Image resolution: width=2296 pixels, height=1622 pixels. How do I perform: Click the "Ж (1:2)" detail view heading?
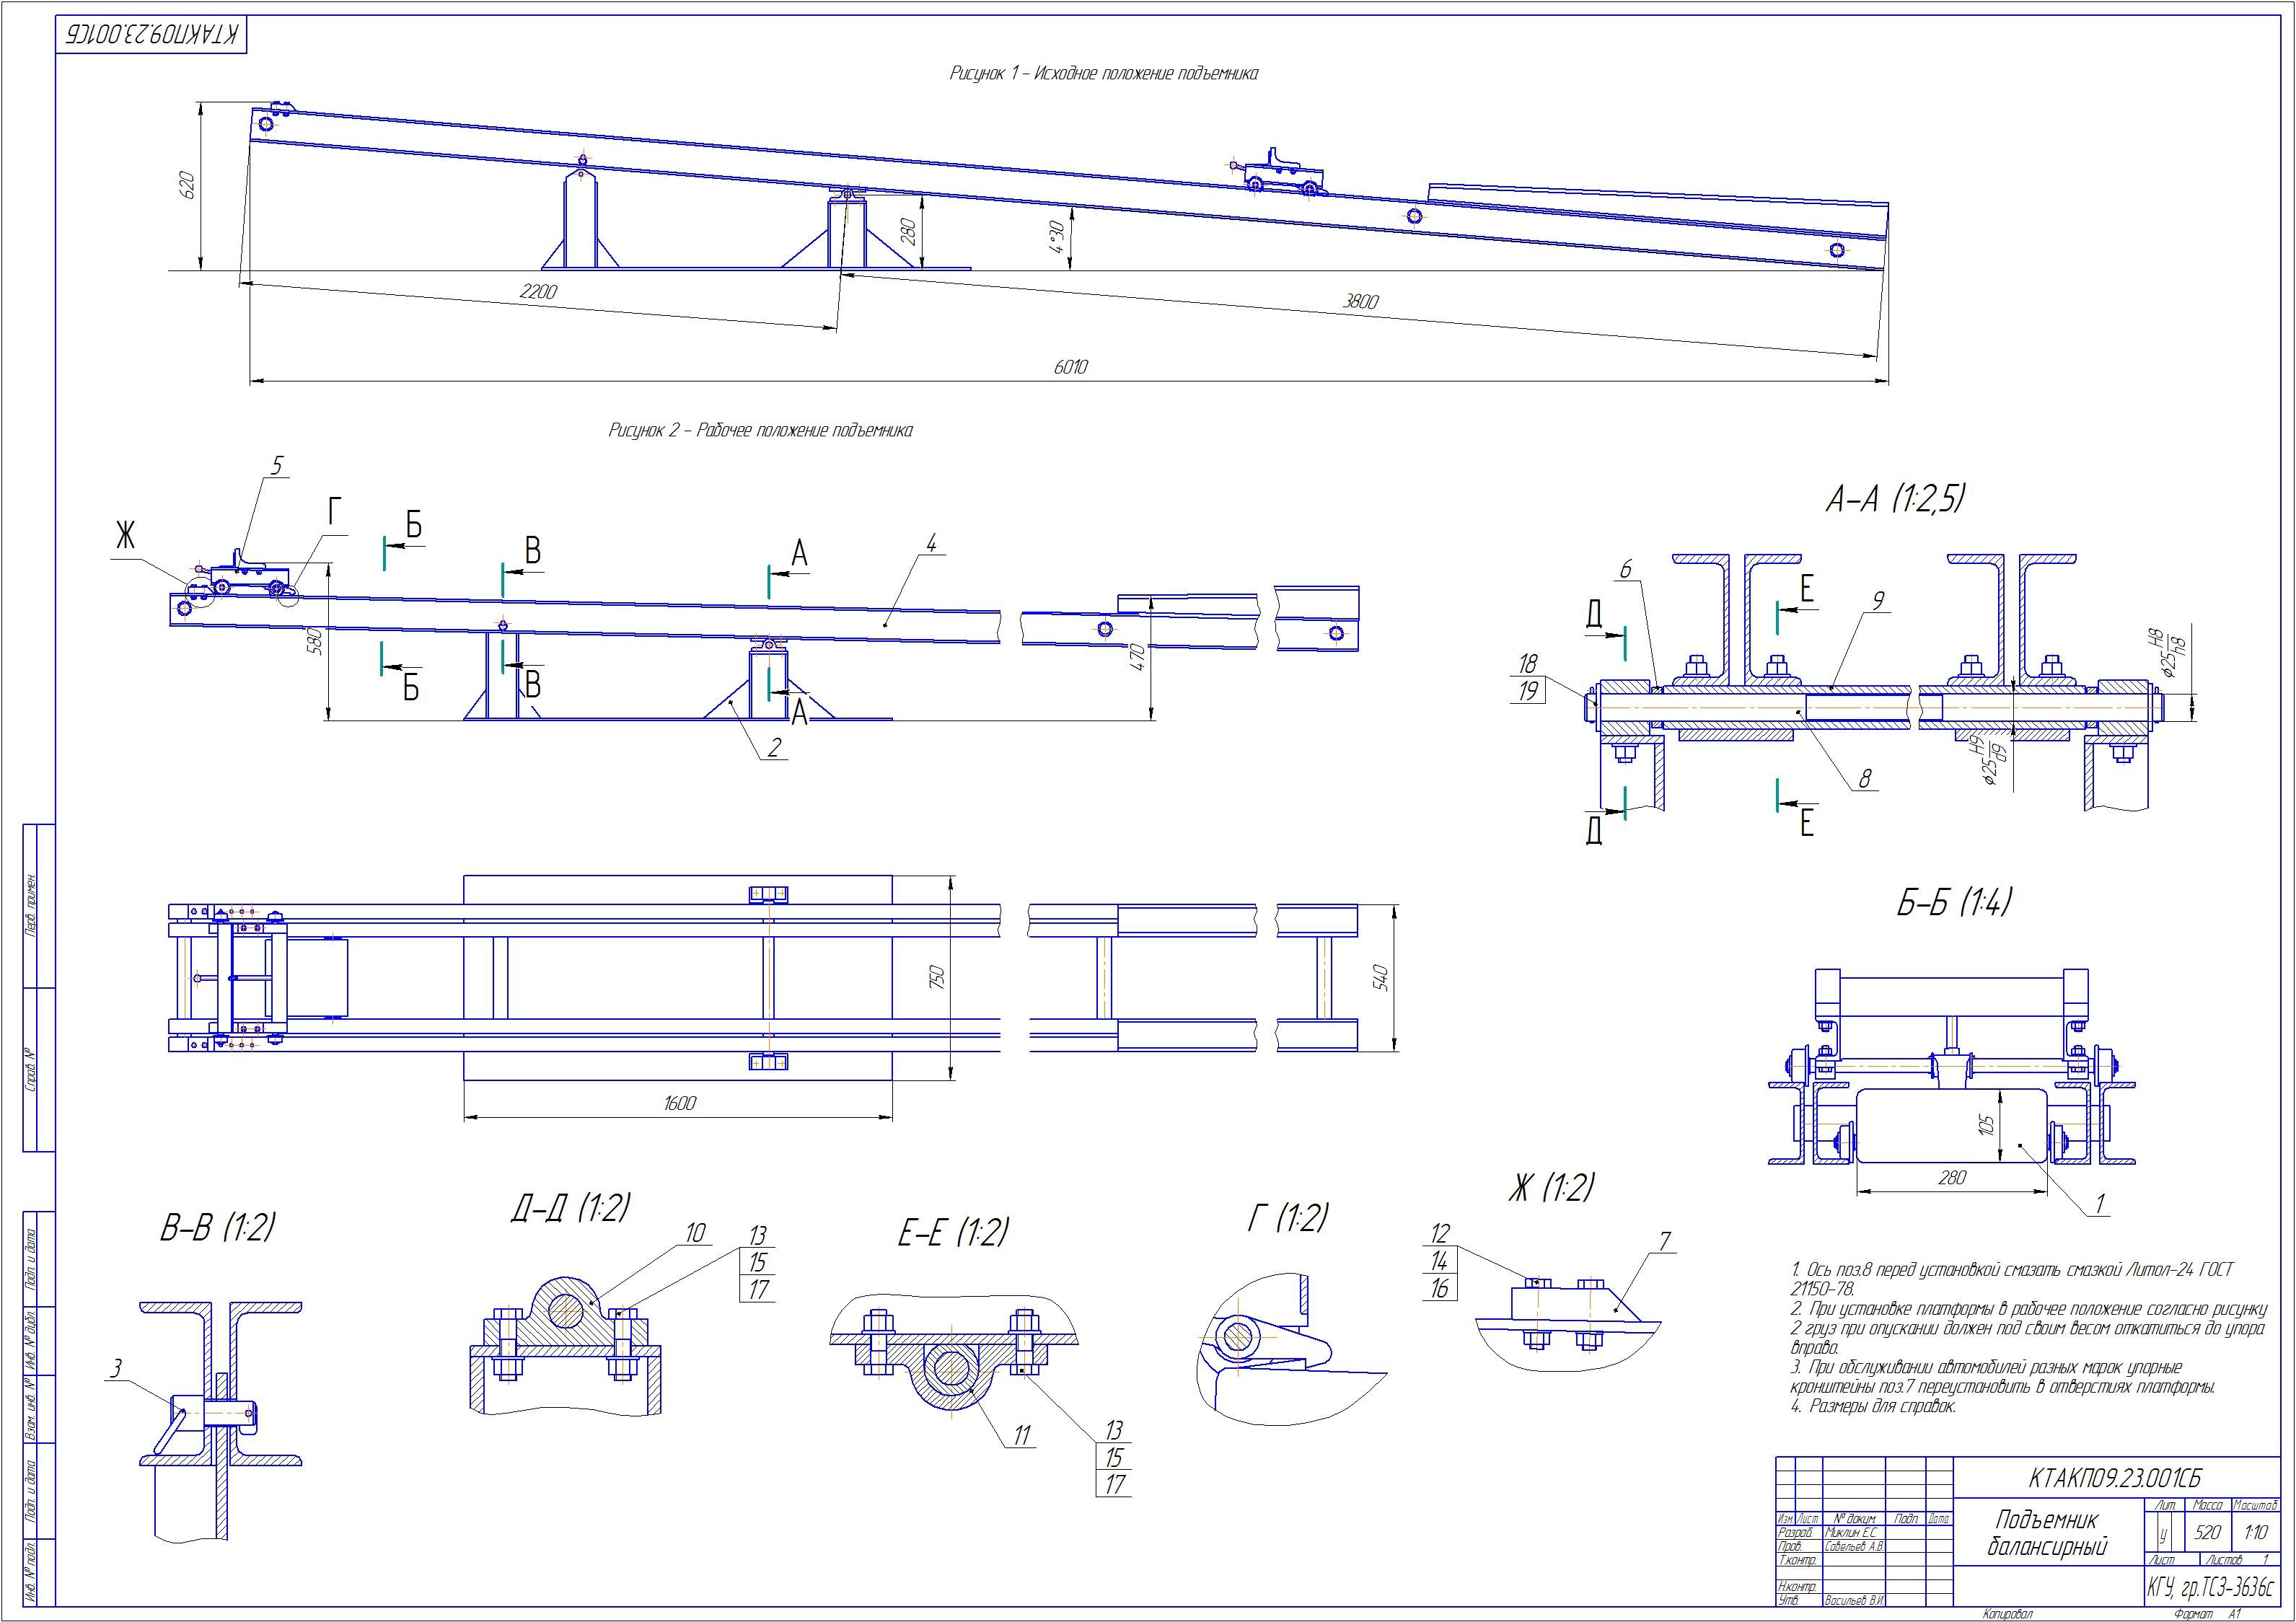pos(1551,1188)
